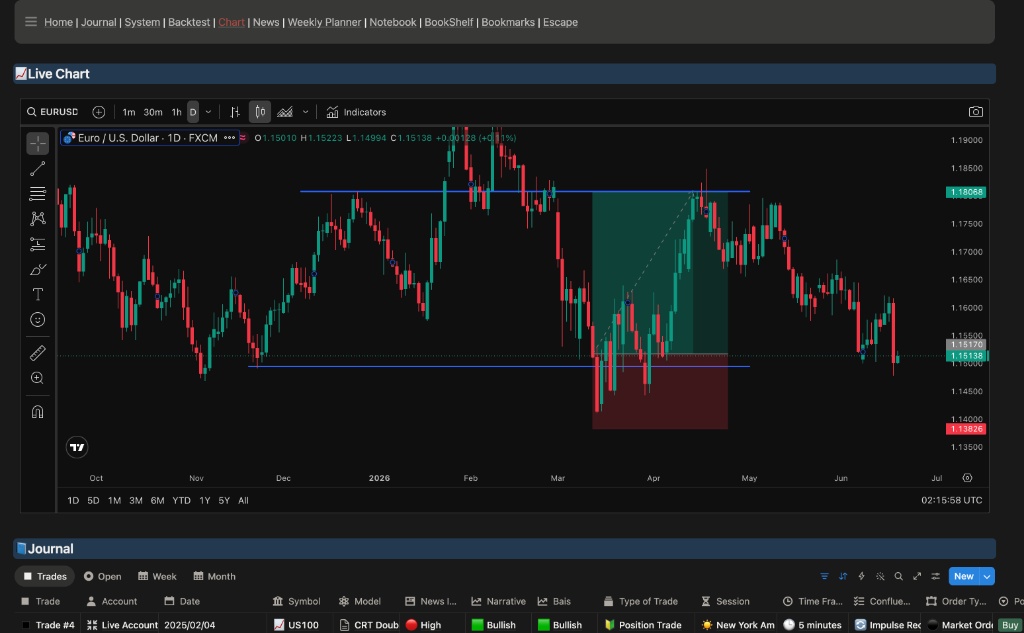Open chart settings gear near time axis
This screenshot has width=1024, height=633.
click(967, 478)
